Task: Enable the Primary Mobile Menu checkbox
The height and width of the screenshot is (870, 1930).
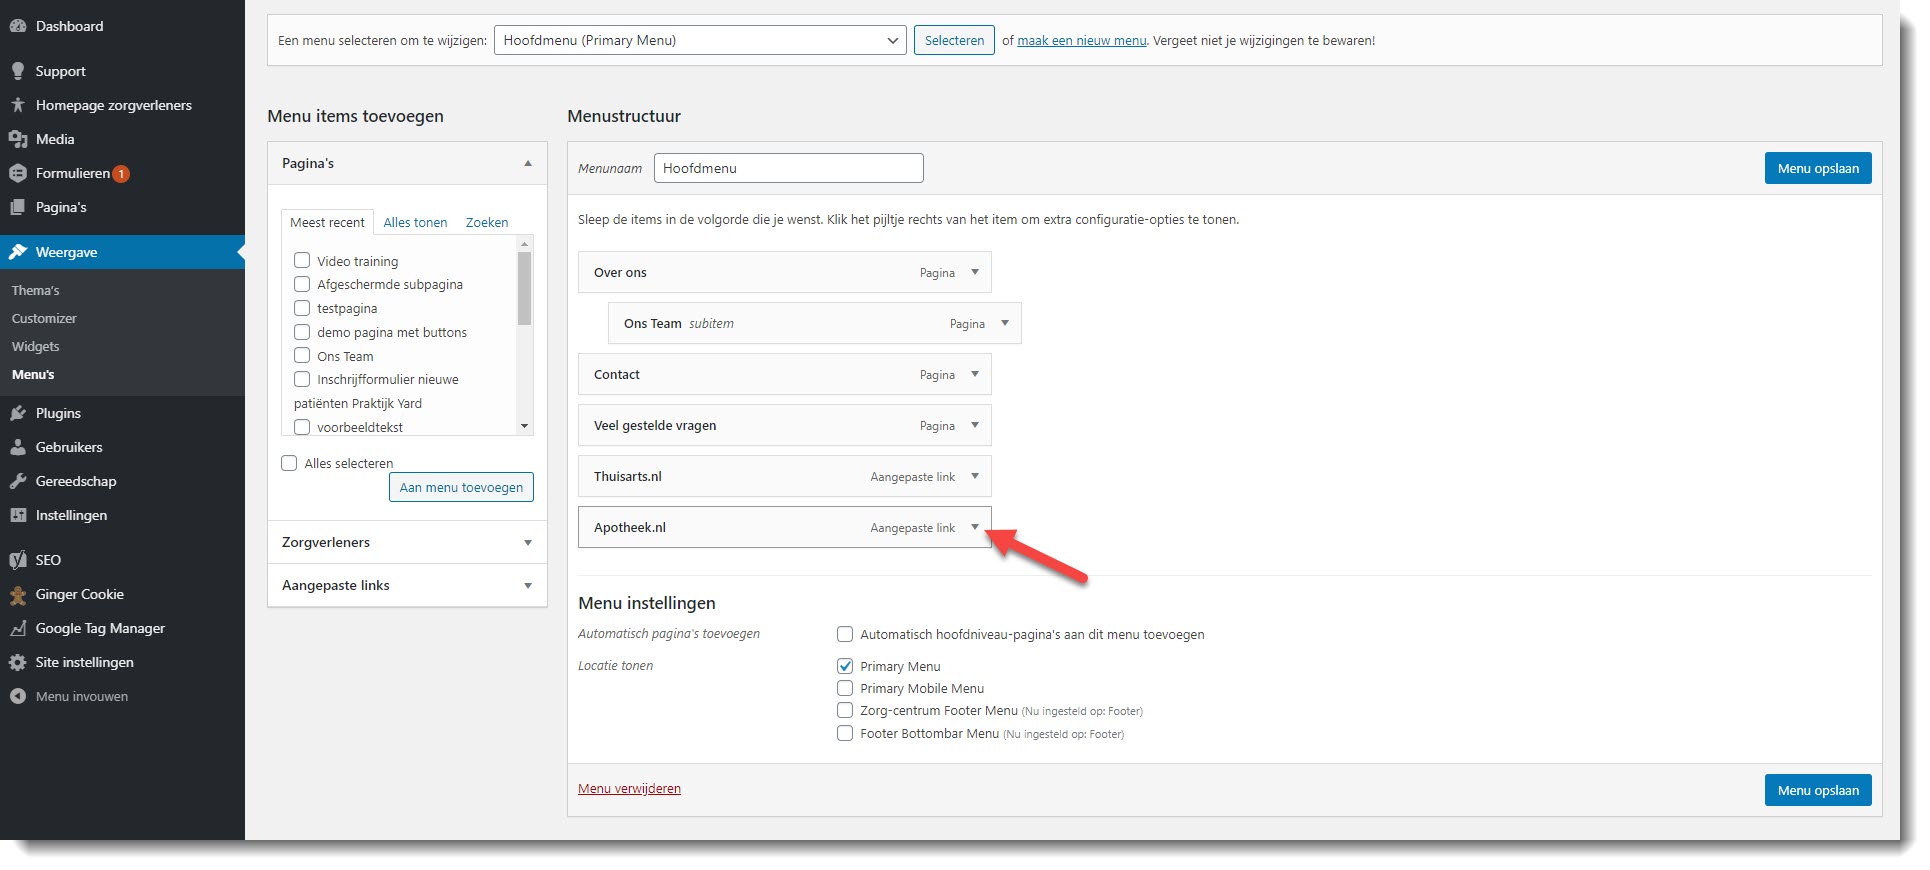Action: (x=845, y=688)
